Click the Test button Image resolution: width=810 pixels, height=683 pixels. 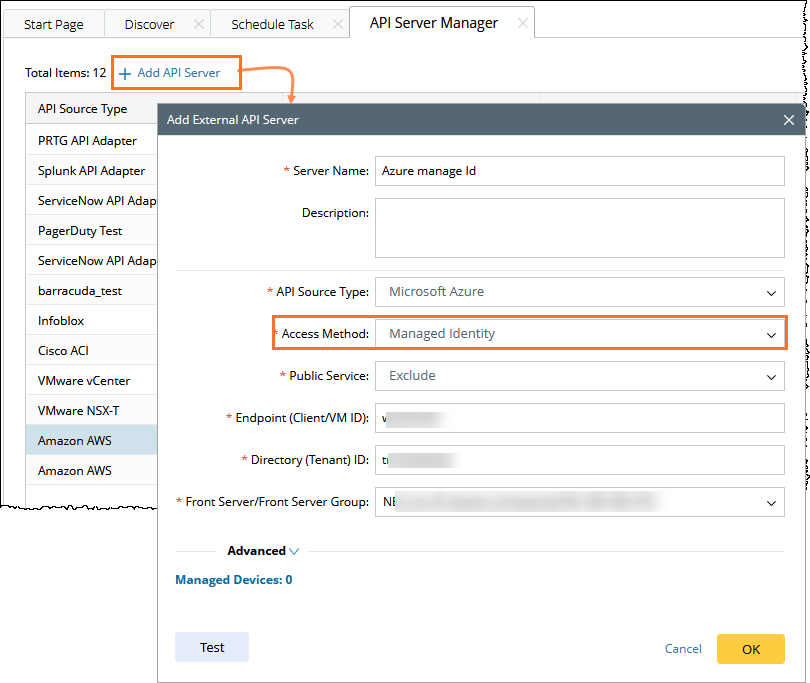pos(212,647)
